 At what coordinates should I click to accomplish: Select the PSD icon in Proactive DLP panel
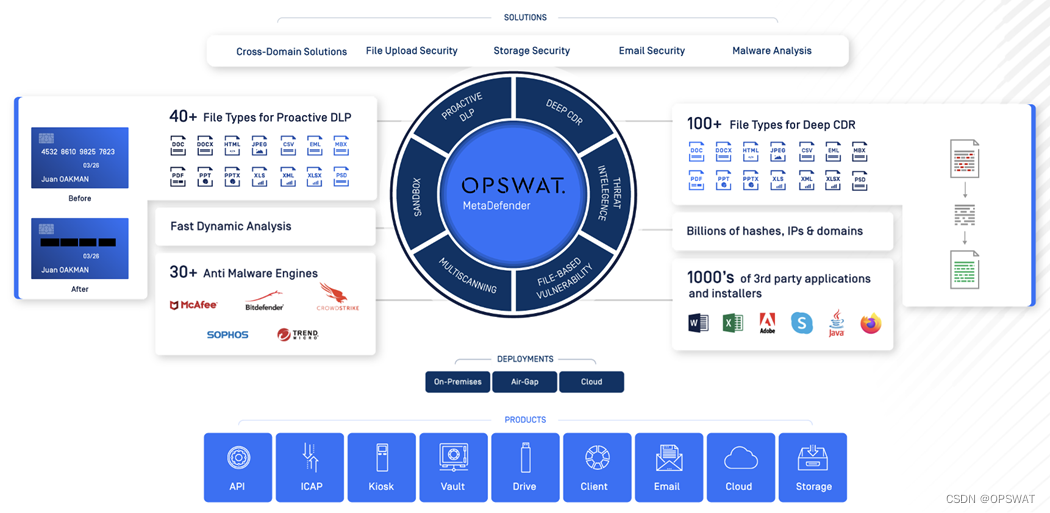(342, 176)
